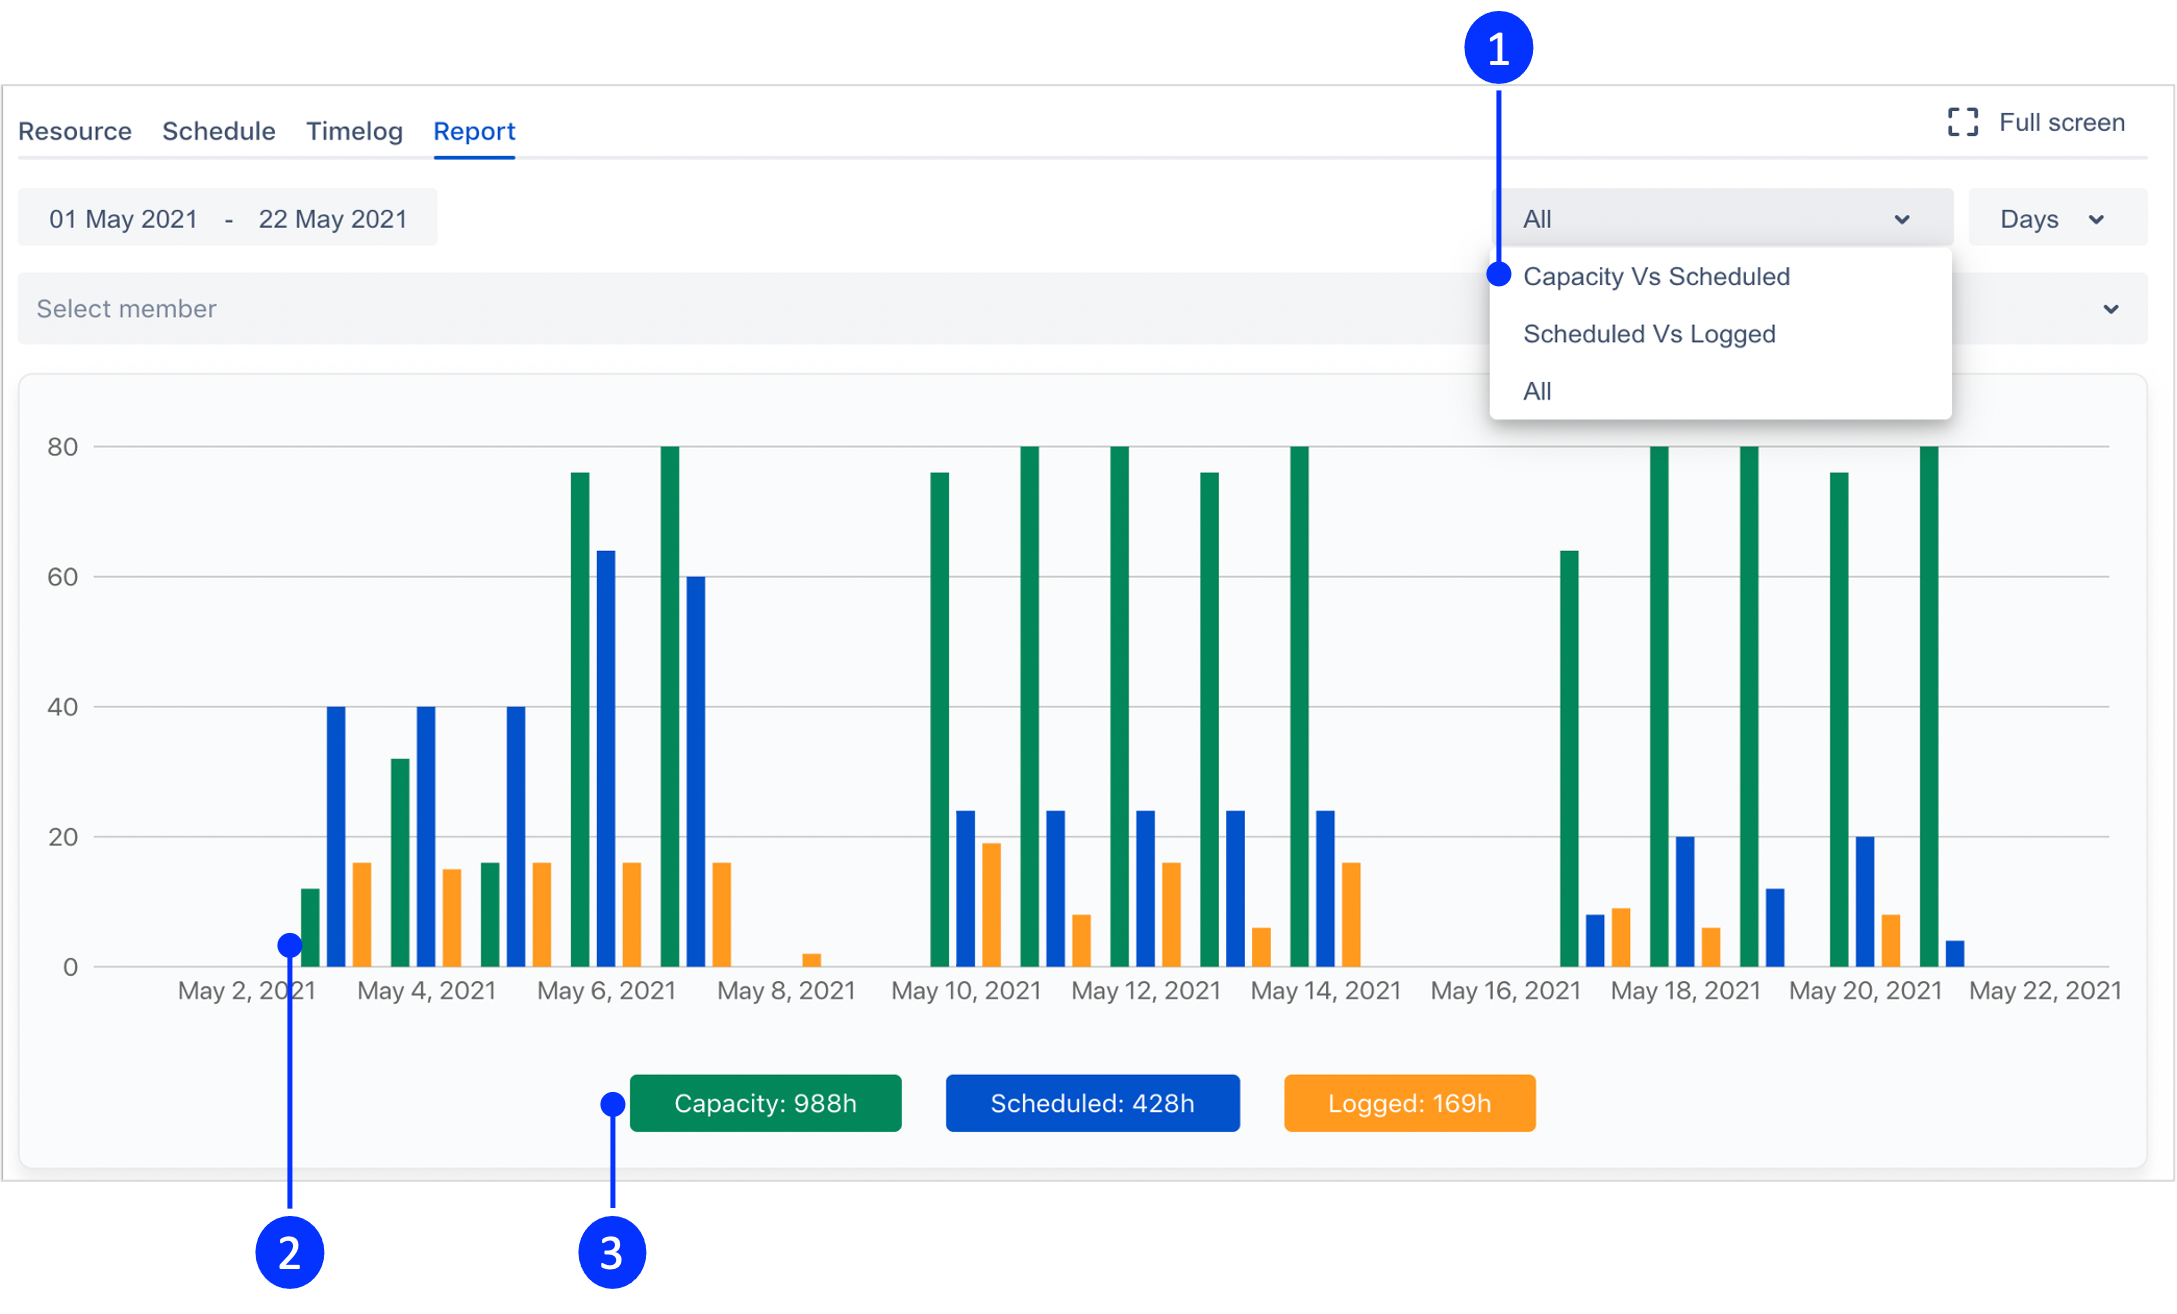Expand the Select member dropdown chevron
This screenshot has width=2177, height=1314.
[x=2110, y=309]
